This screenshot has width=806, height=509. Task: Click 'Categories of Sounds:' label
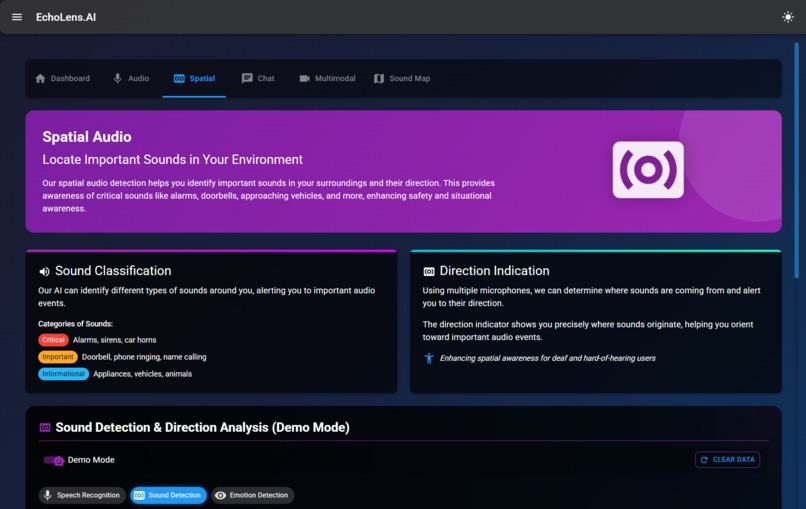tap(75, 324)
